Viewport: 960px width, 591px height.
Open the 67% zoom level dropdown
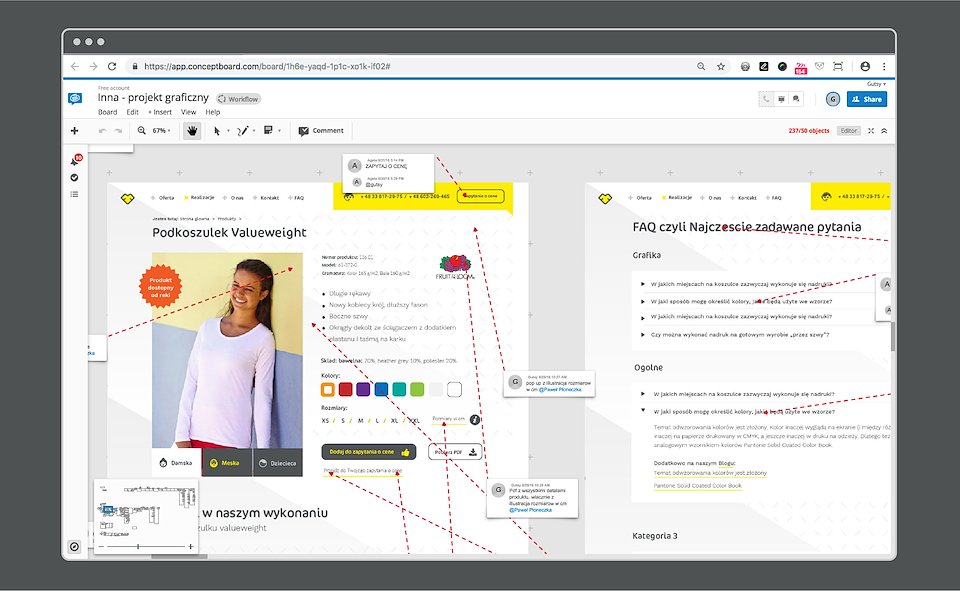161,130
